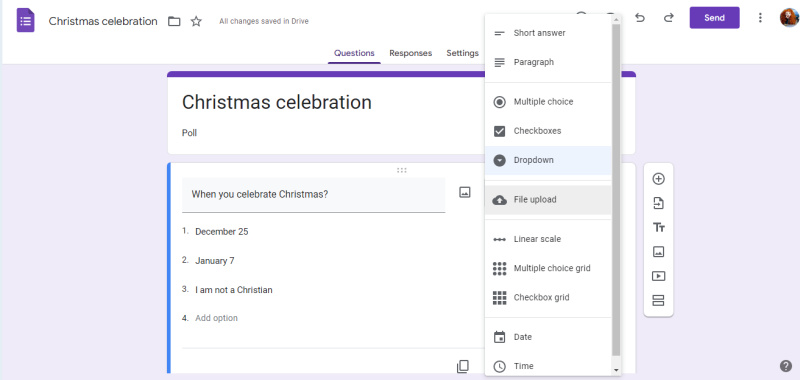
Task: Click the Date calendar icon
Action: click(499, 337)
